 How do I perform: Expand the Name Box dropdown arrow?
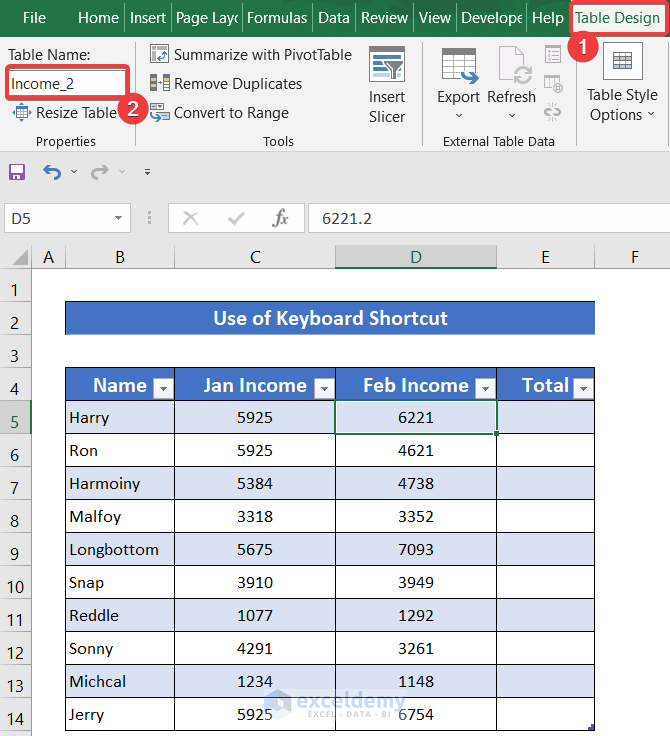(x=119, y=218)
